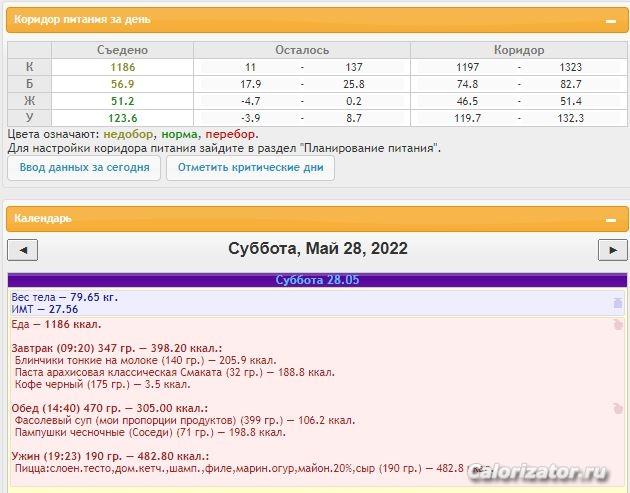This screenshot has height=493, width=630.
Task: Open 'Ввод данных за сегодня'
Action: click(84, 168)
